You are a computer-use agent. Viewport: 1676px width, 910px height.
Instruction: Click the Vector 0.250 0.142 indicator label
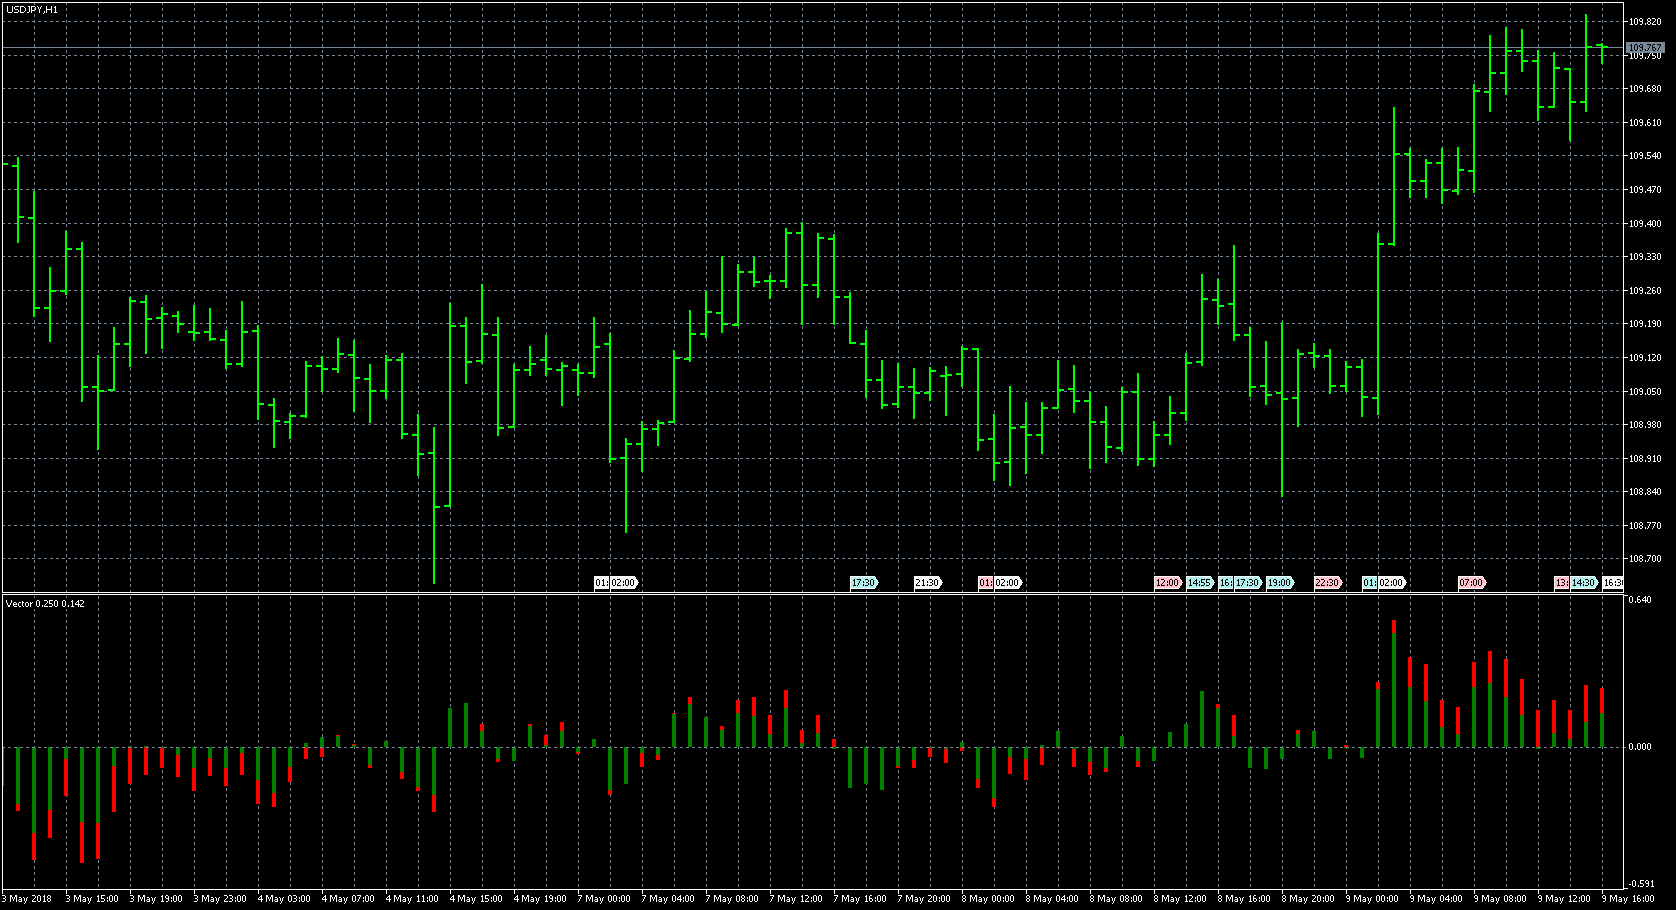(x=46, y=603)
